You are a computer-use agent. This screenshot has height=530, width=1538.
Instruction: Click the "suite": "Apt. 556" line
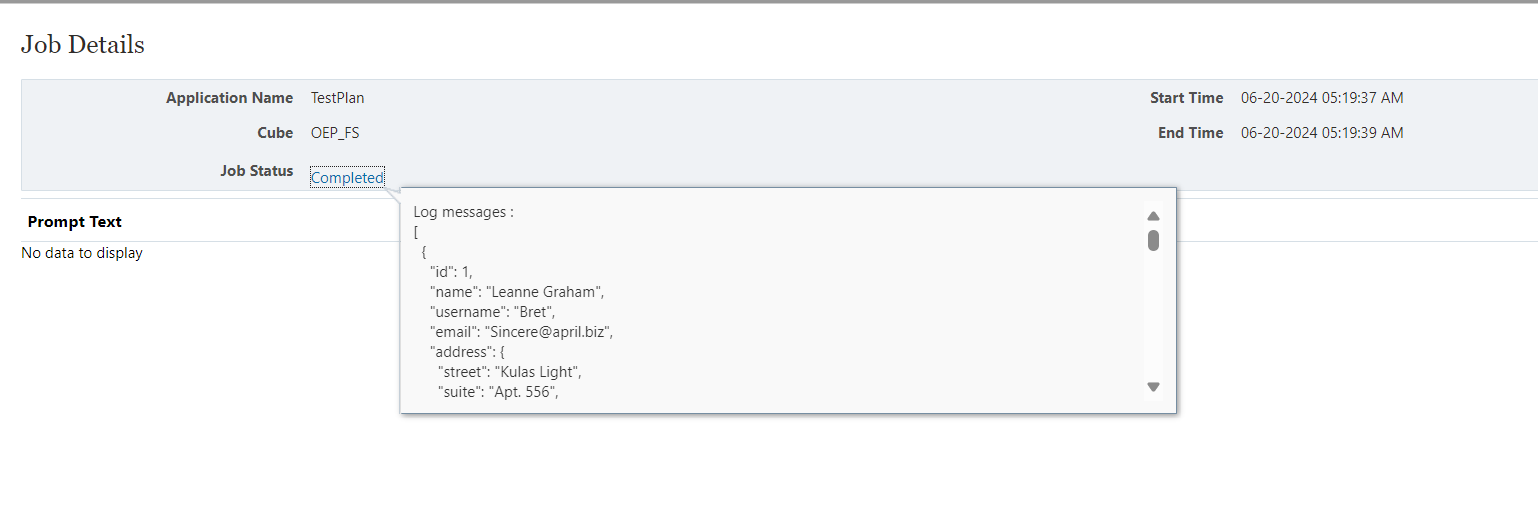[x=498, y=392]
